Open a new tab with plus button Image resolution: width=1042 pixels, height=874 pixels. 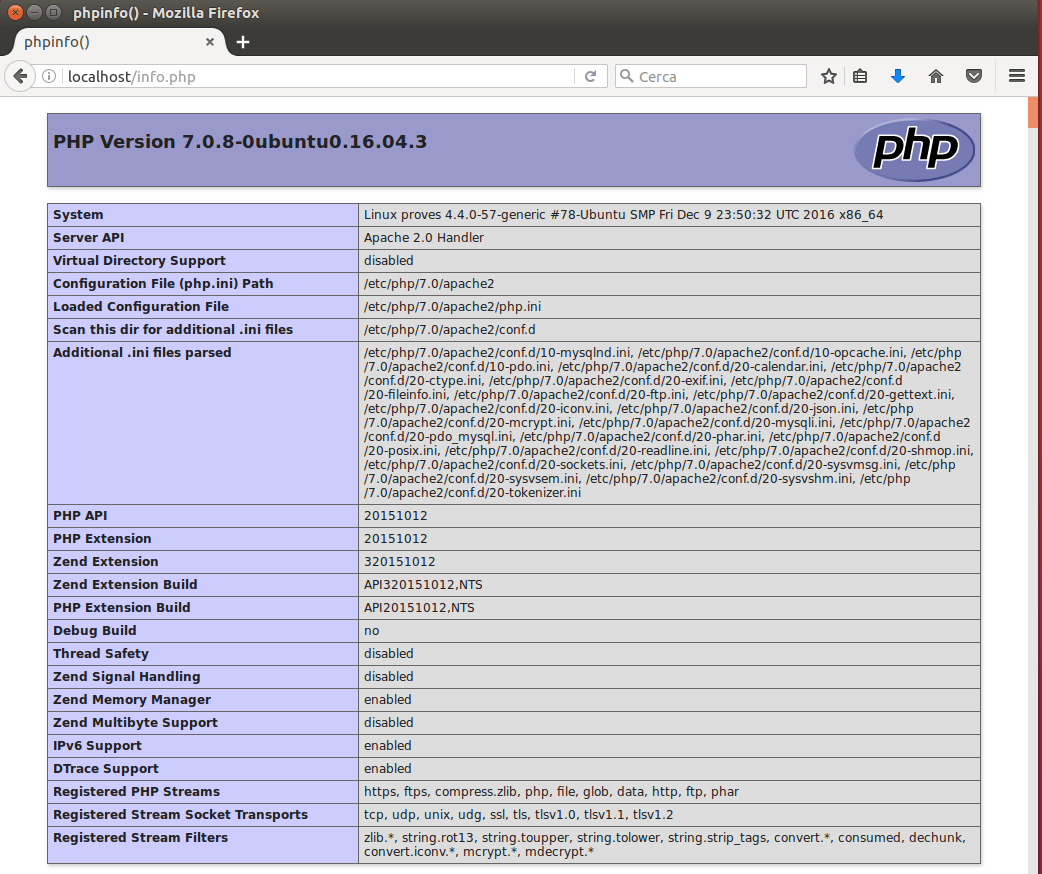[x=243, y=42]
